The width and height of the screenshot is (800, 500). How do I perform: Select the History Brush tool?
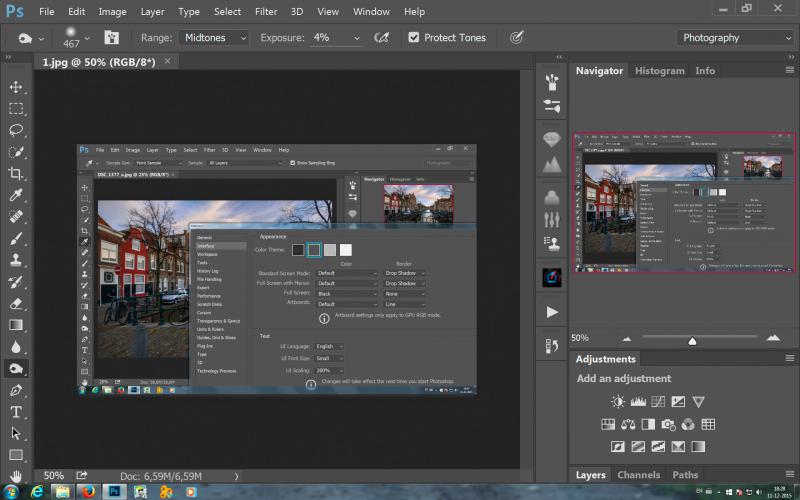pos(16,282)
